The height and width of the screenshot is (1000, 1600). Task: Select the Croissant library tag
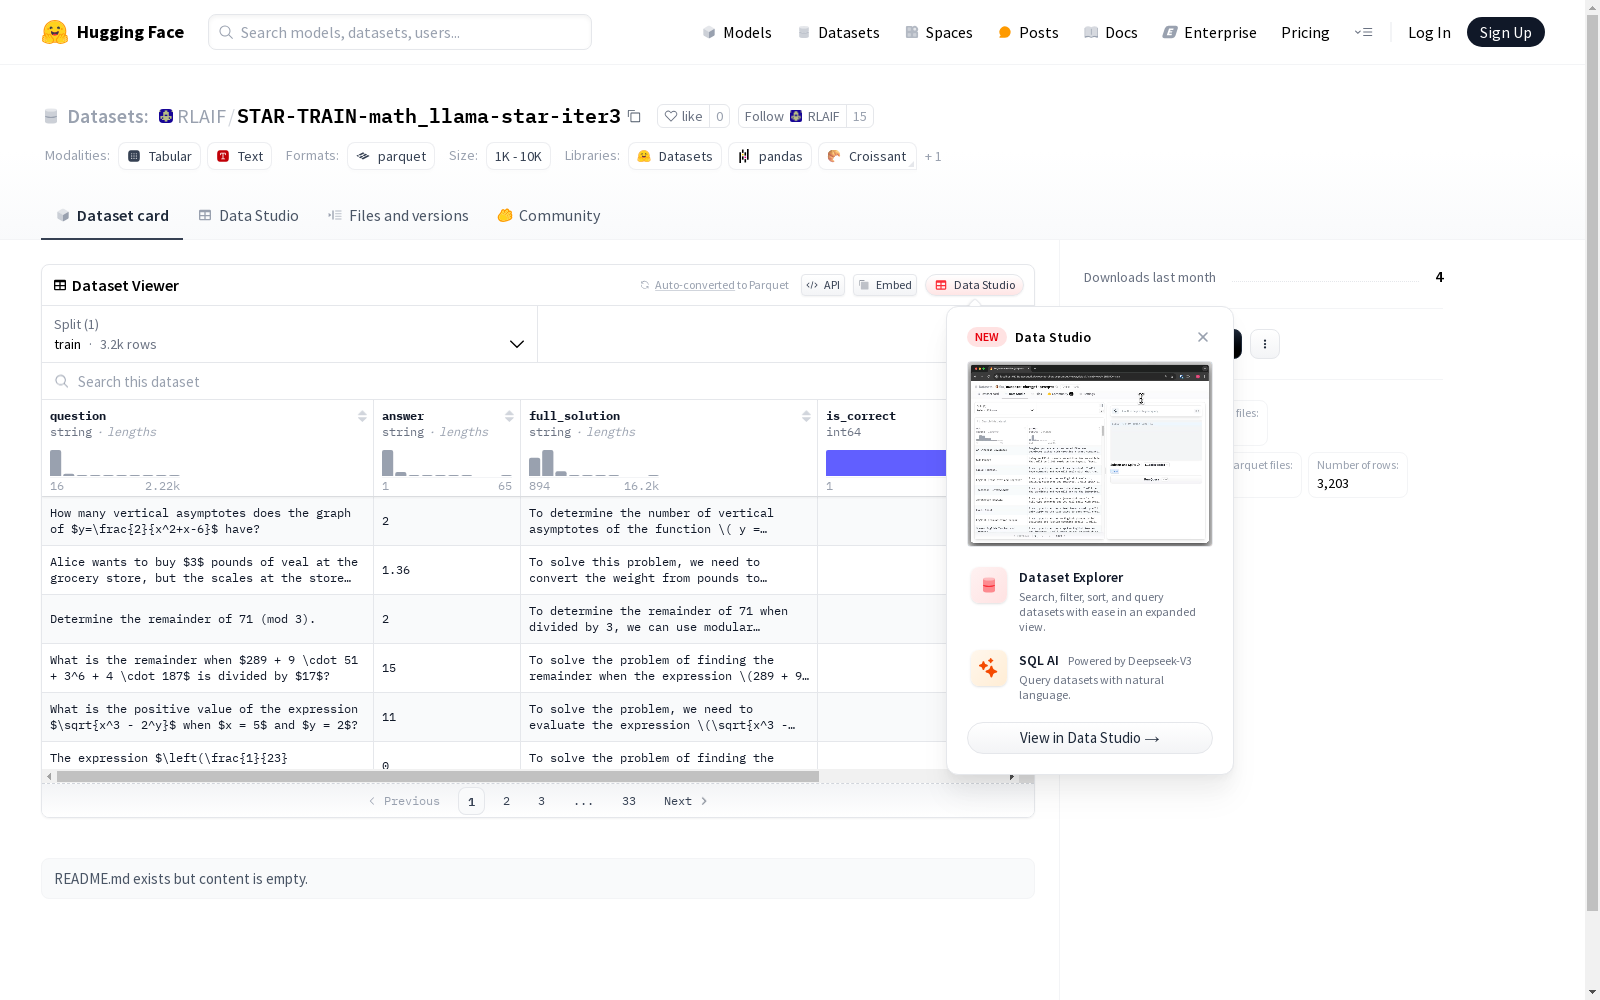click(x=867, y=156)
